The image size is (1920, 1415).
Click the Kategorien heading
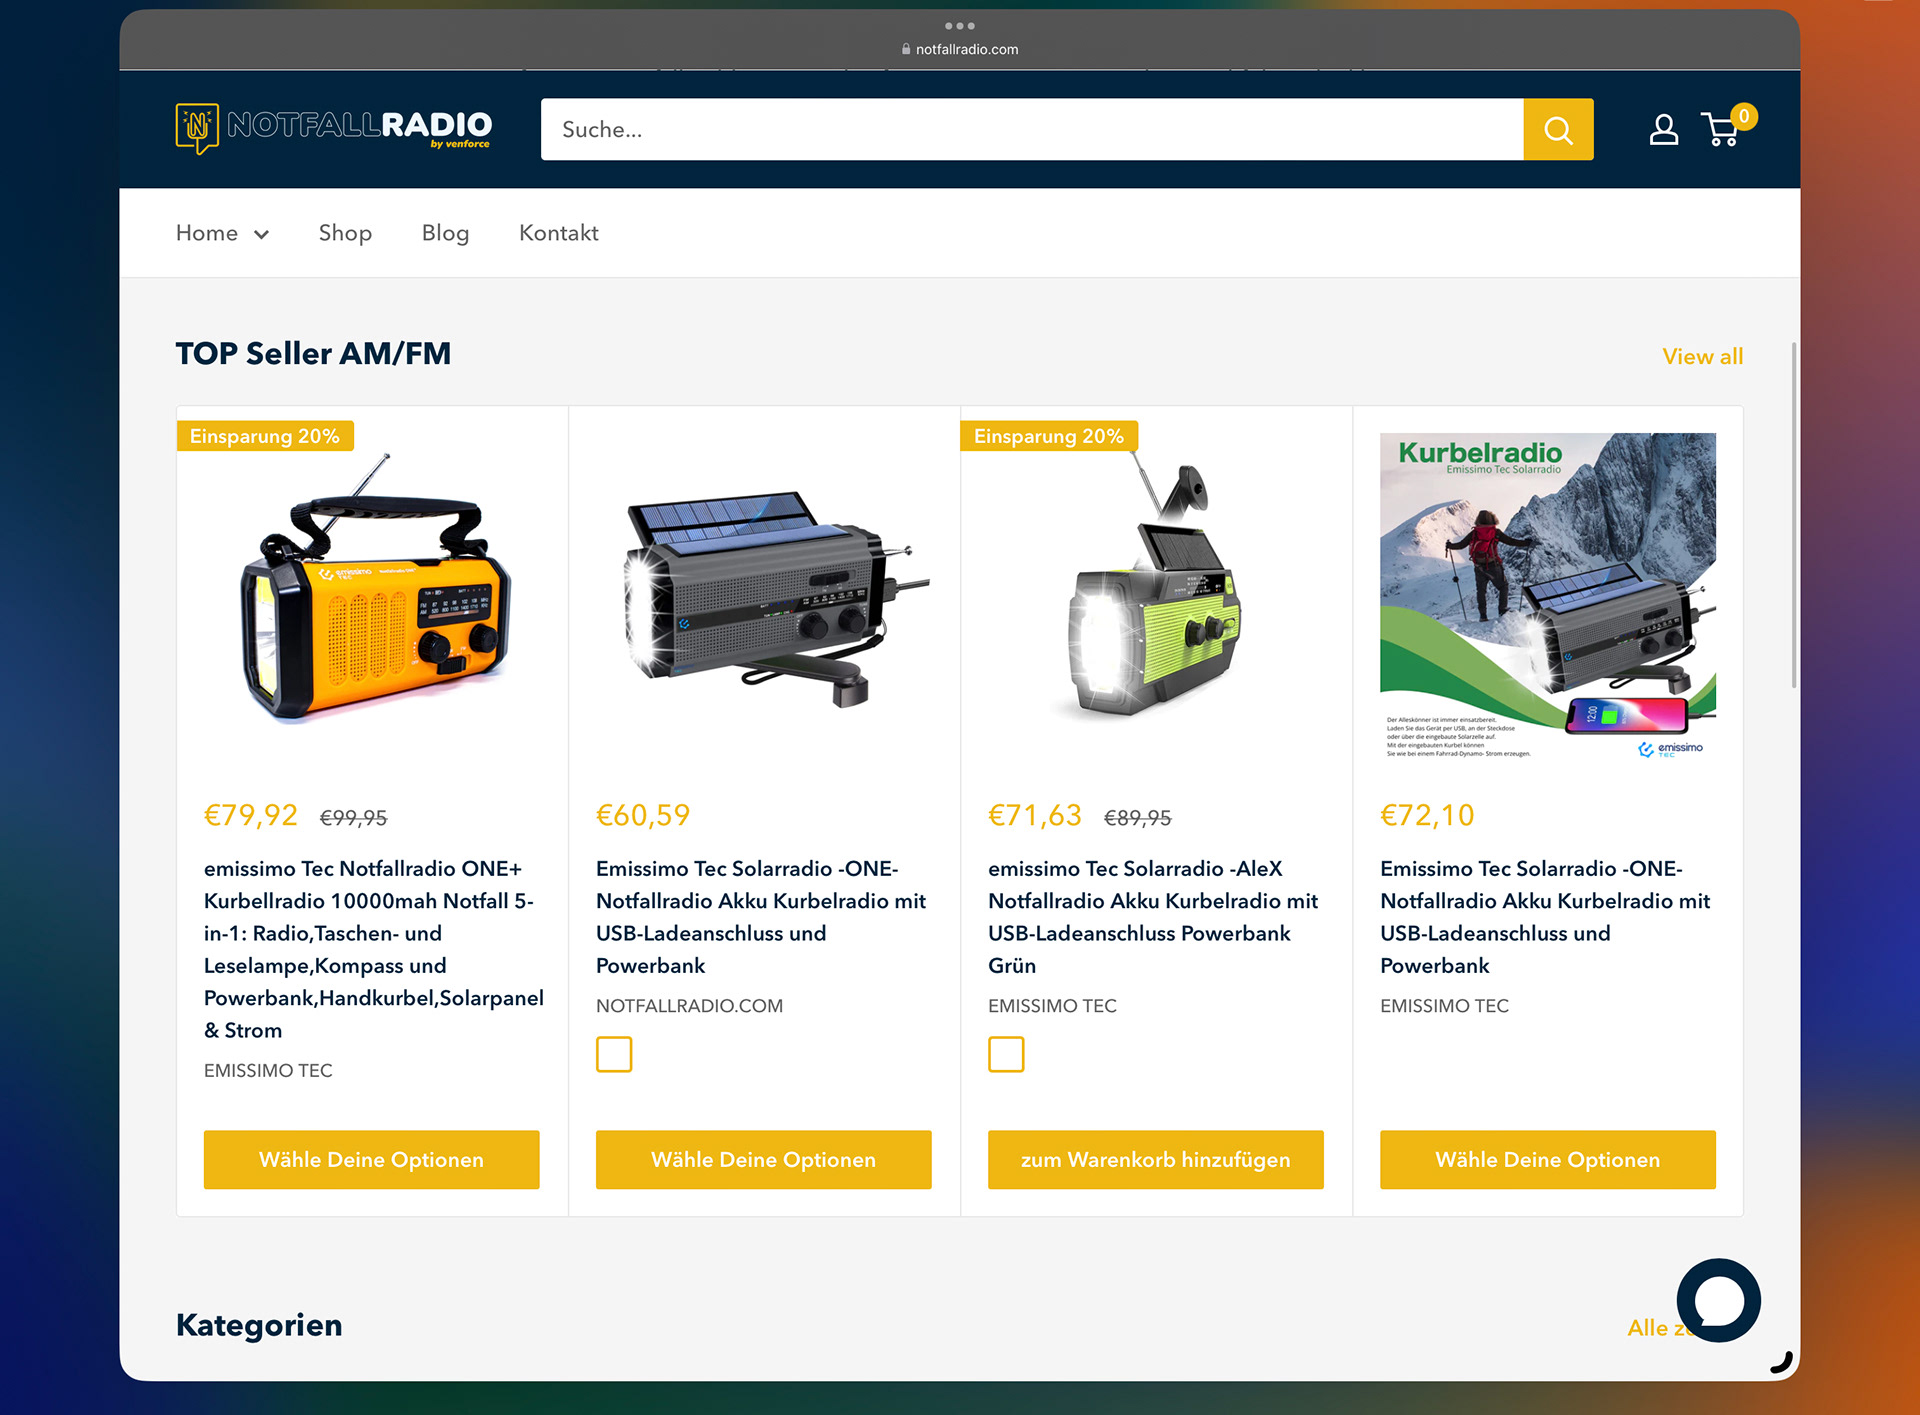pos(259,1325)
